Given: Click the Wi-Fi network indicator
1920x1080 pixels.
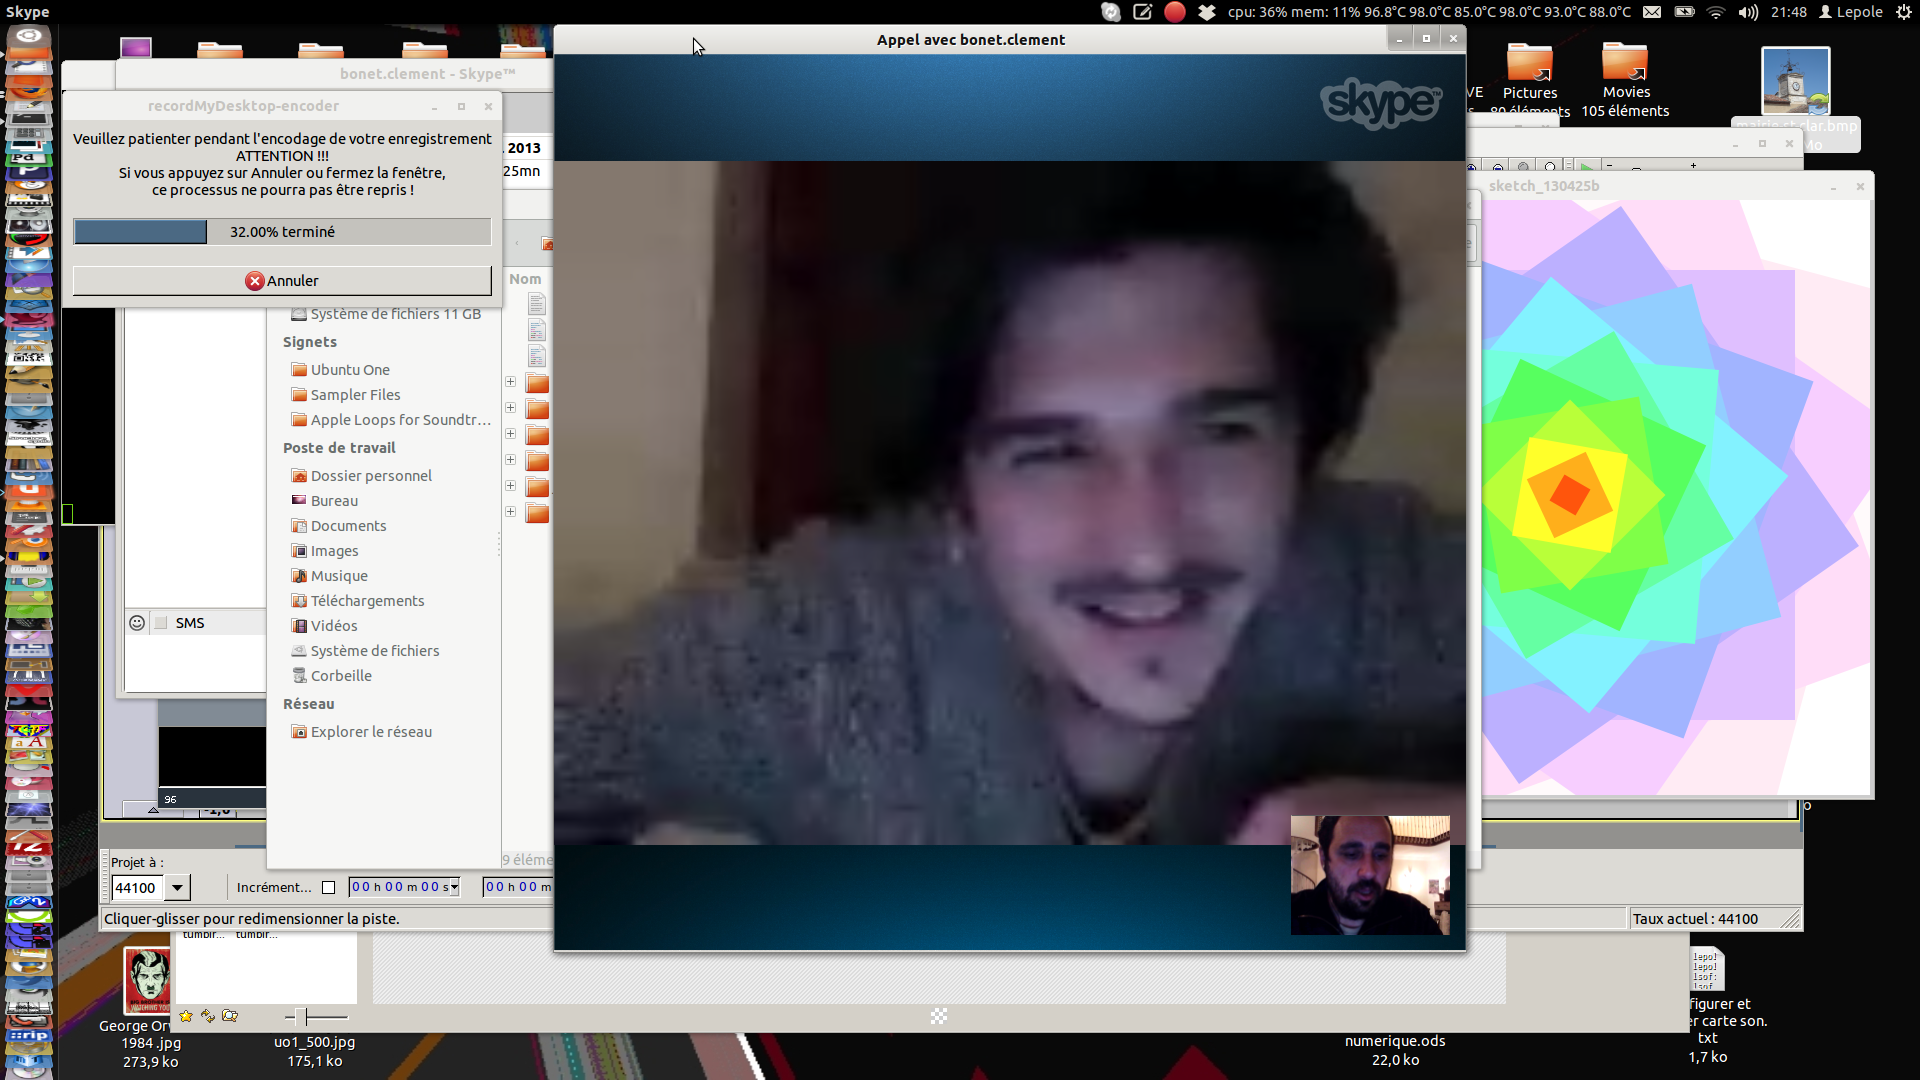Looking at the screenshot, I should [1716, 12].
